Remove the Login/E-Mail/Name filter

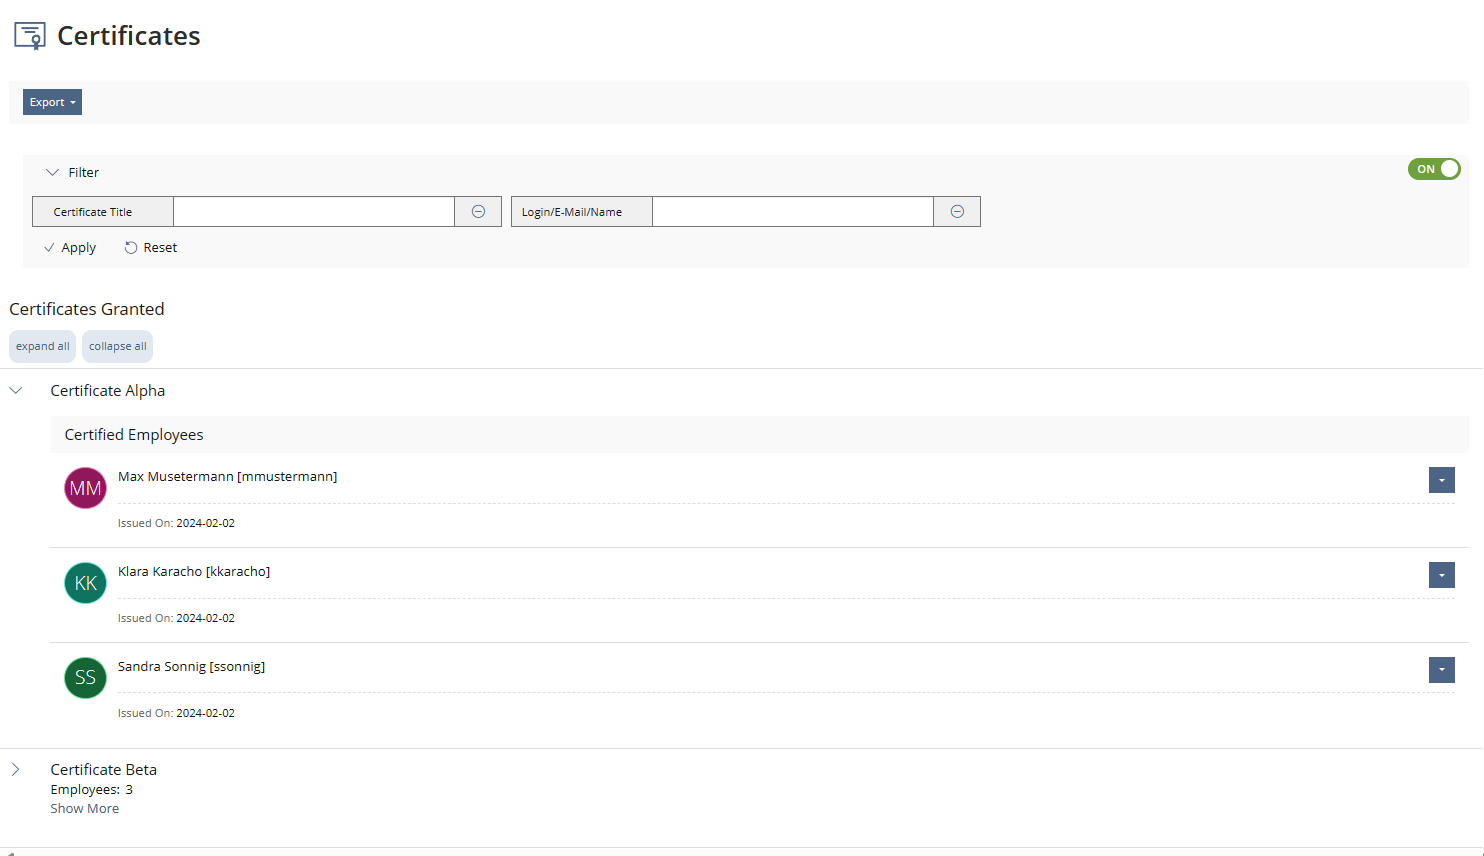957,212
